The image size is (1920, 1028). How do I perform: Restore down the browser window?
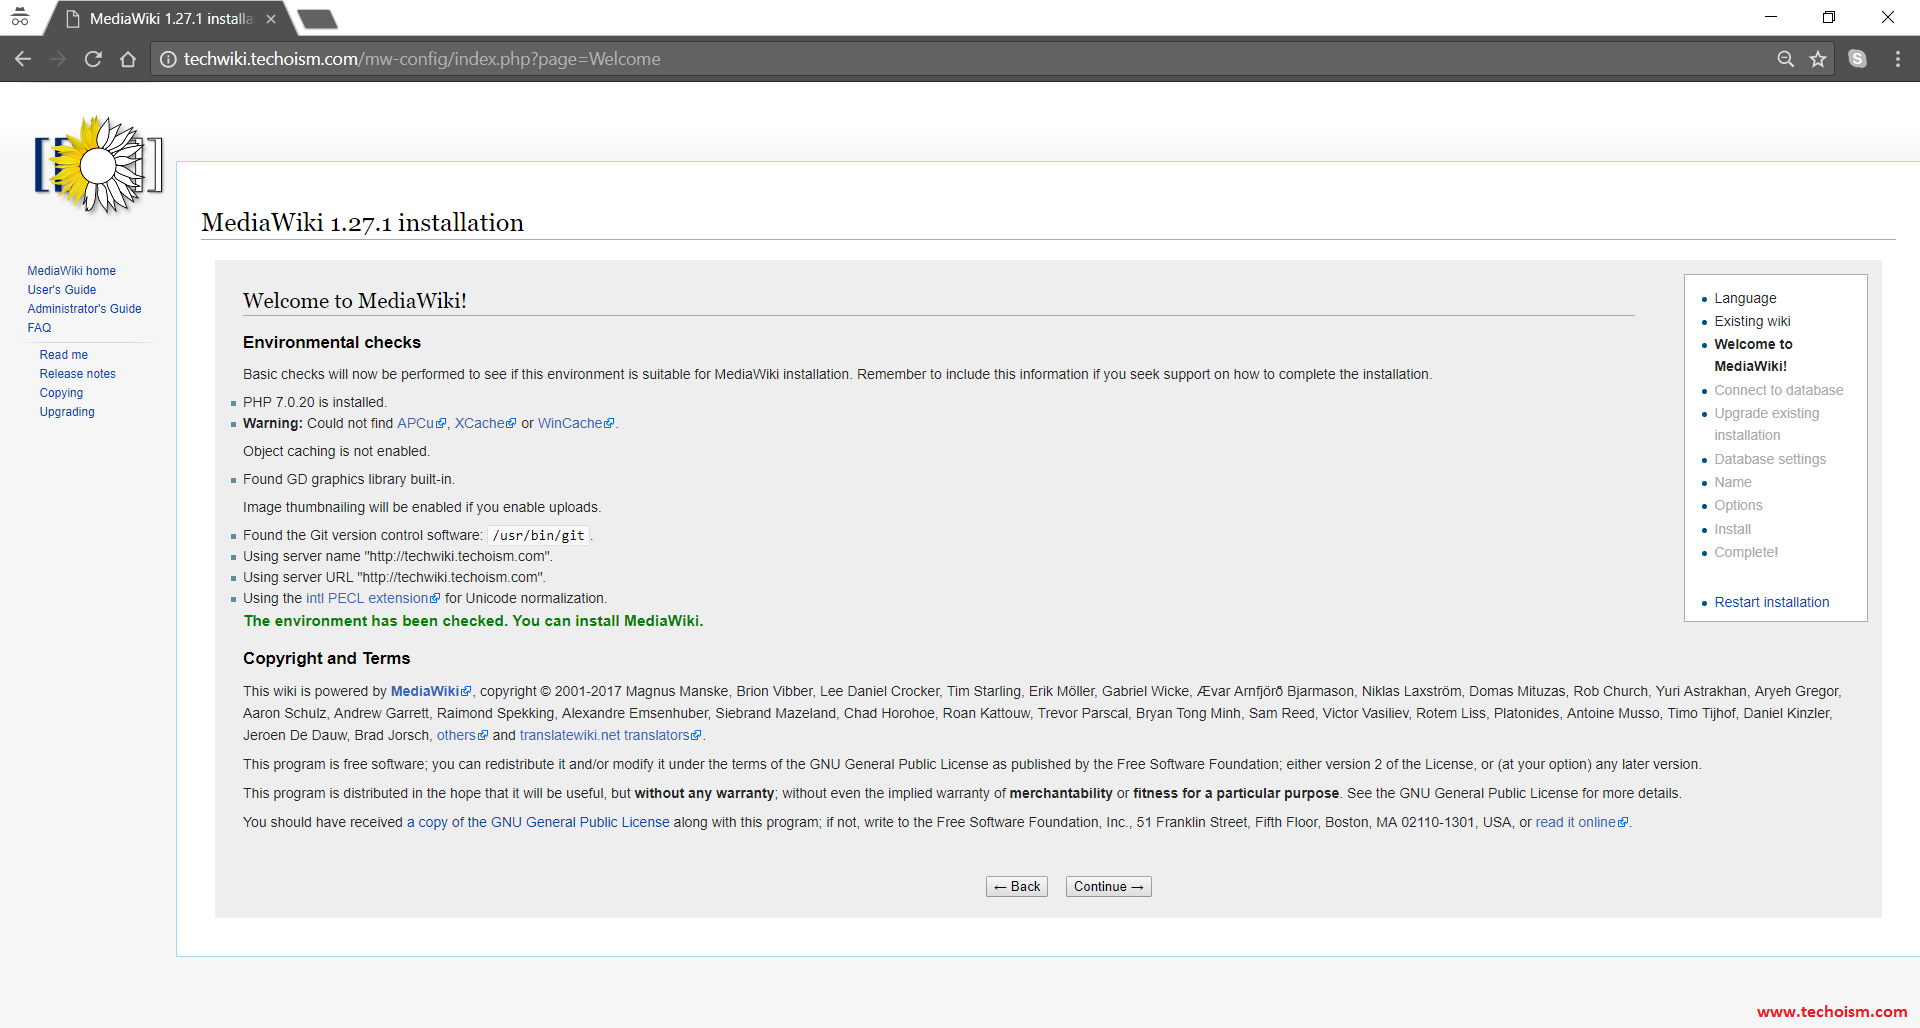click(1829, 17)
